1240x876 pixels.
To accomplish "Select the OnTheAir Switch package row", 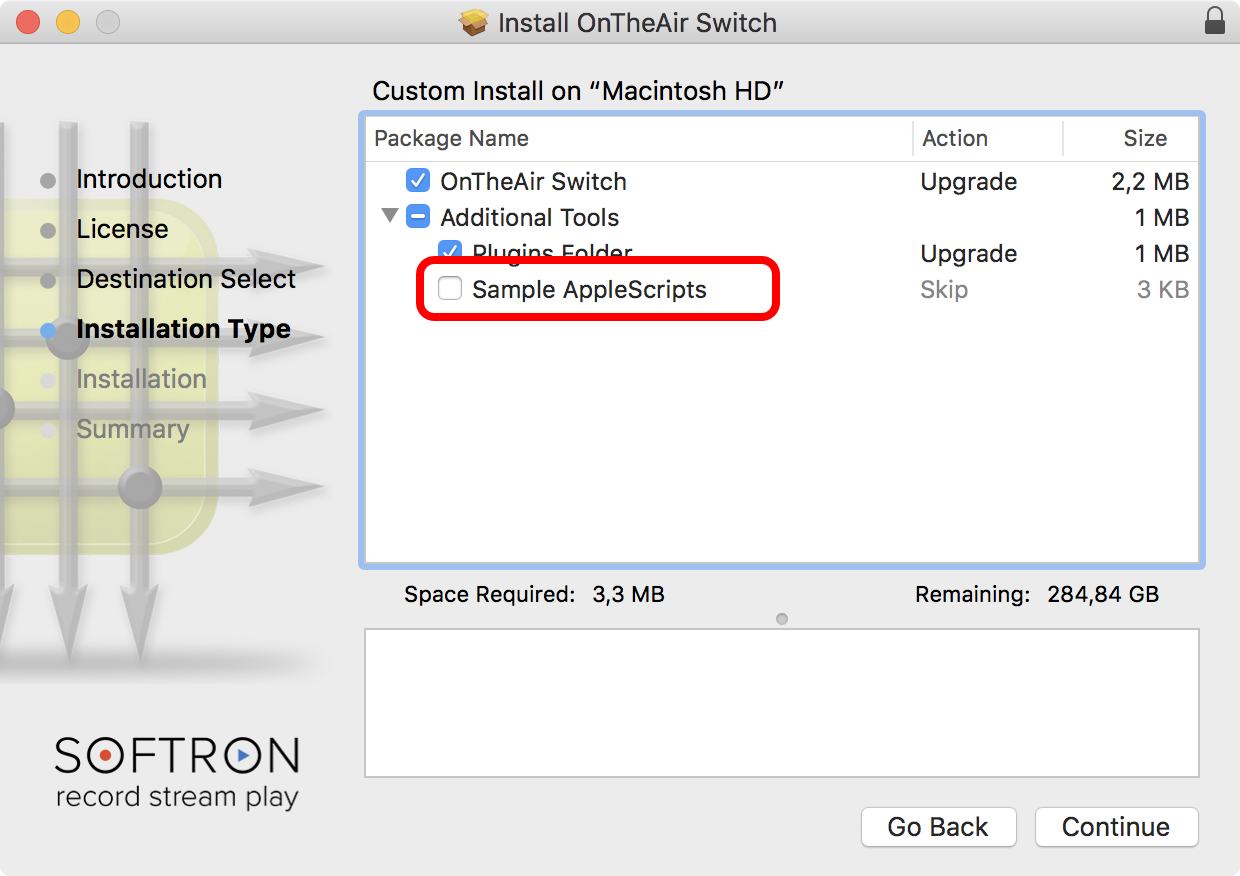I will (x=782, y=181).
